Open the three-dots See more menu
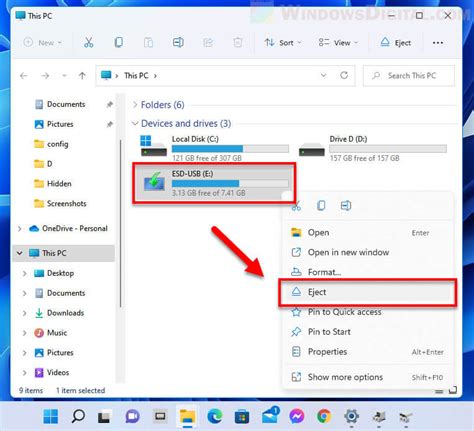Screen dimensions: 474x431 tap(438, 43)
